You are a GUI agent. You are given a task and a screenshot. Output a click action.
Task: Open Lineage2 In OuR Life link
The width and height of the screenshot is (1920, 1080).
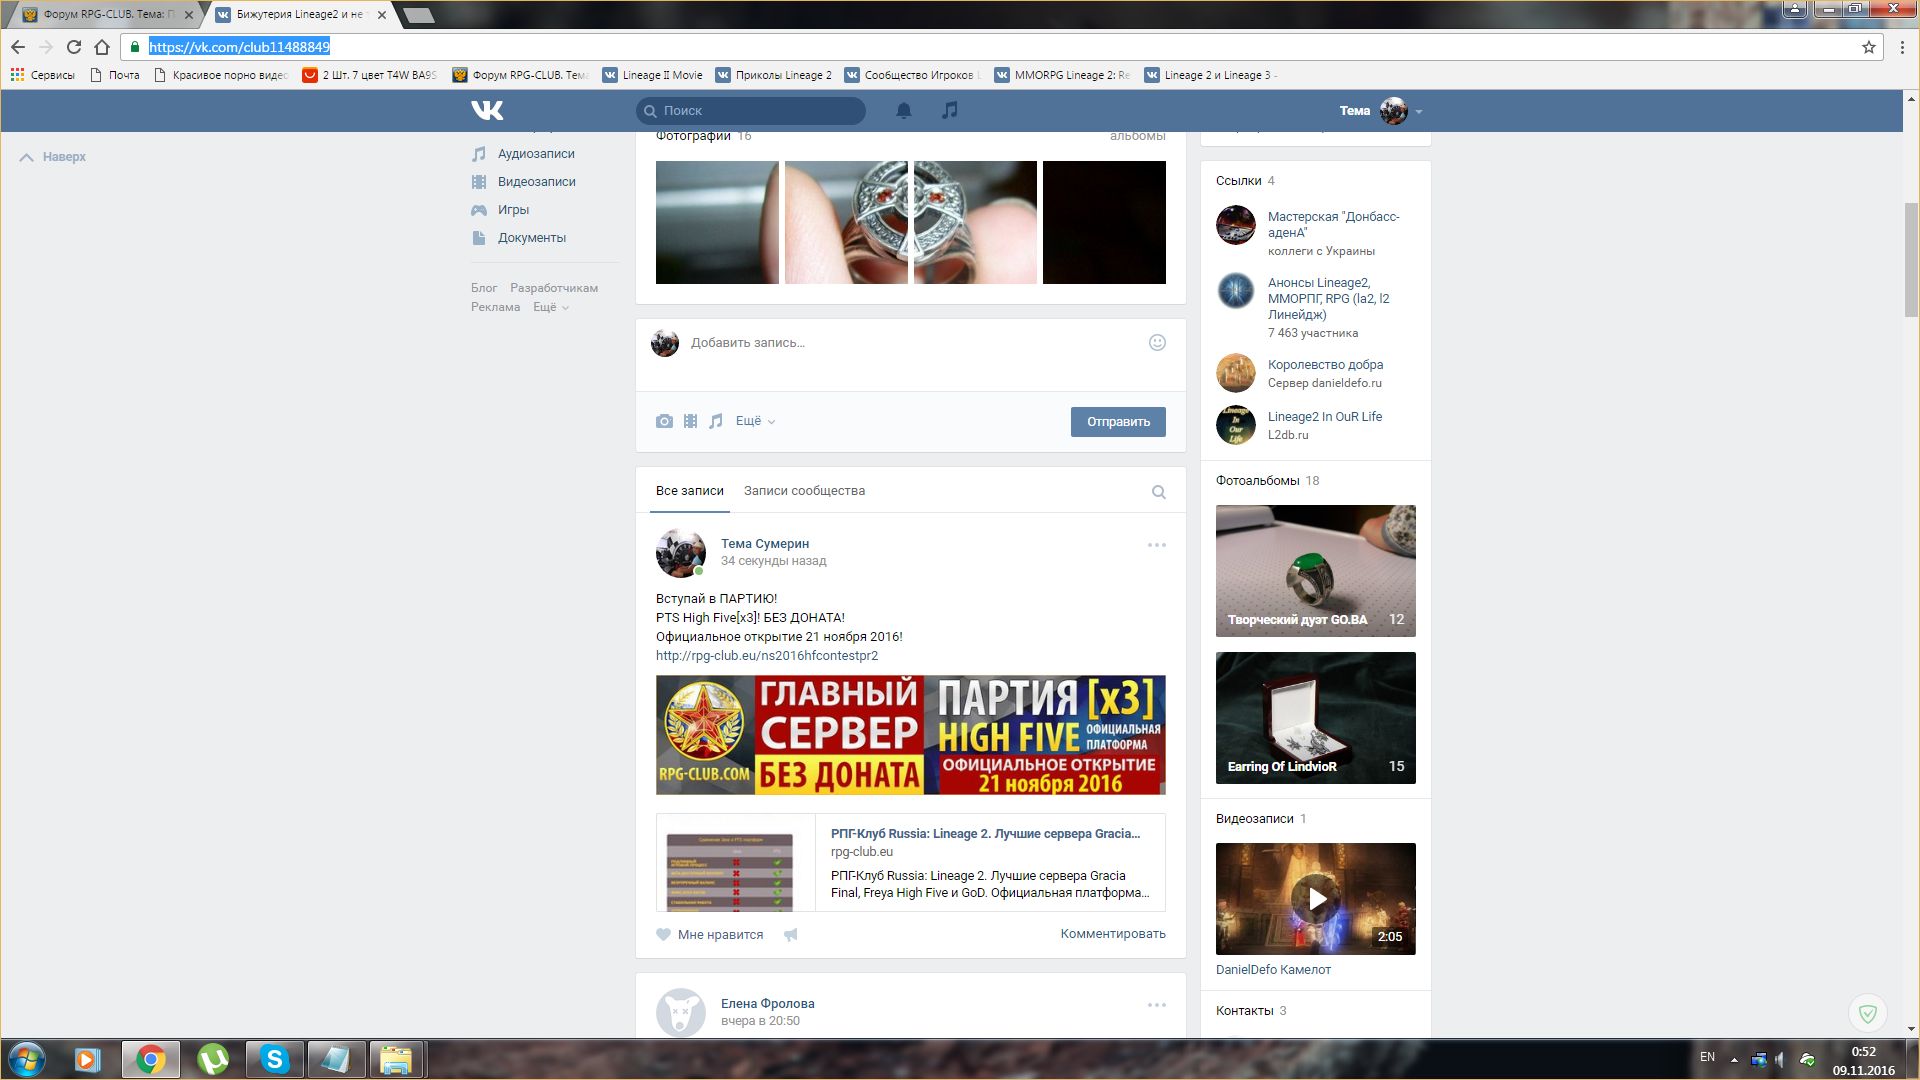[x=1325, y=417]
